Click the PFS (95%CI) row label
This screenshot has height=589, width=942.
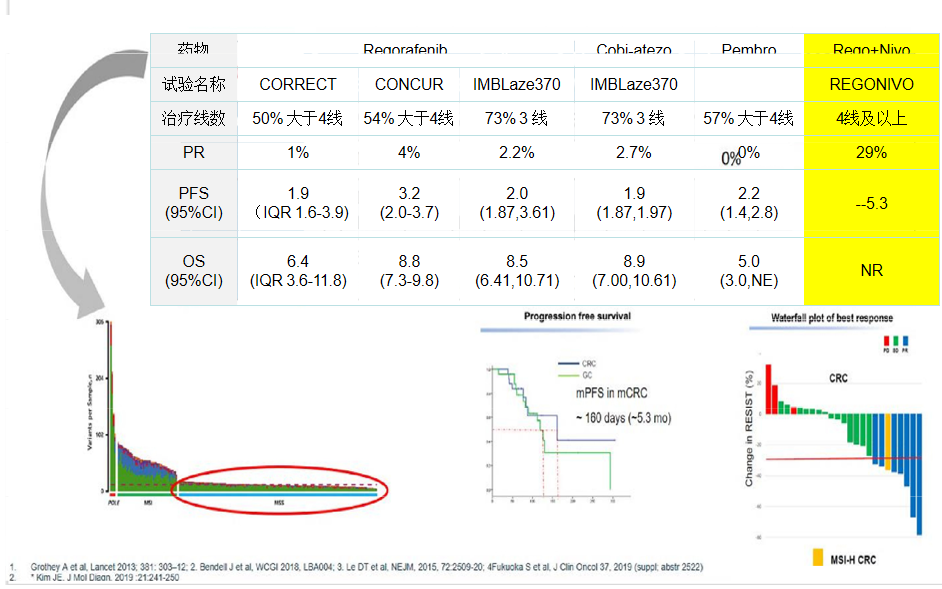click(193, 203)
